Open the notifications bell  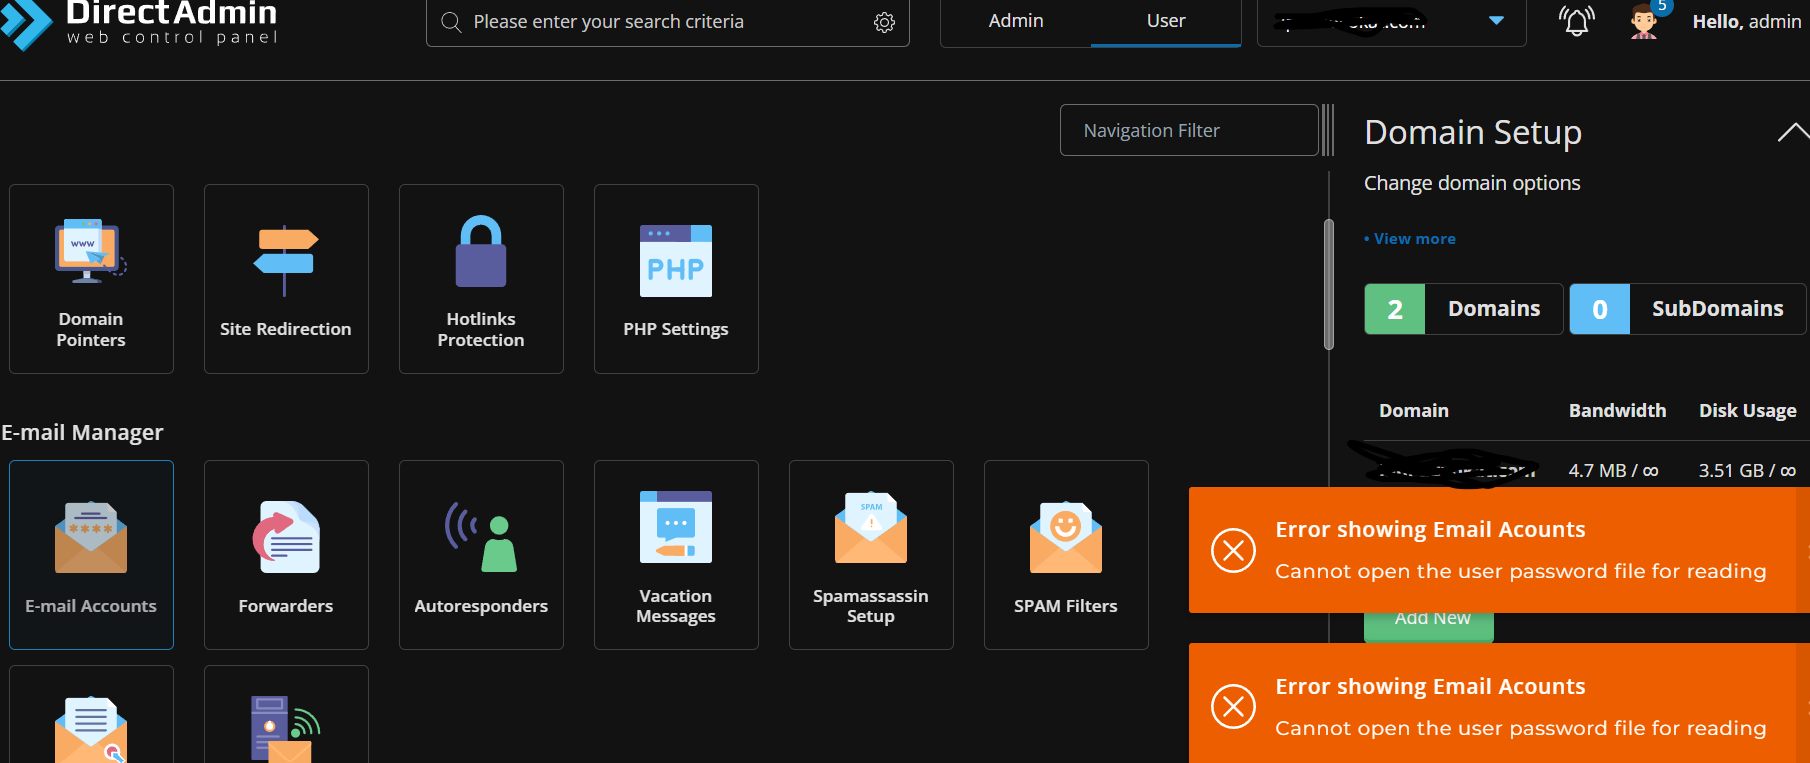click(1577, 21)
